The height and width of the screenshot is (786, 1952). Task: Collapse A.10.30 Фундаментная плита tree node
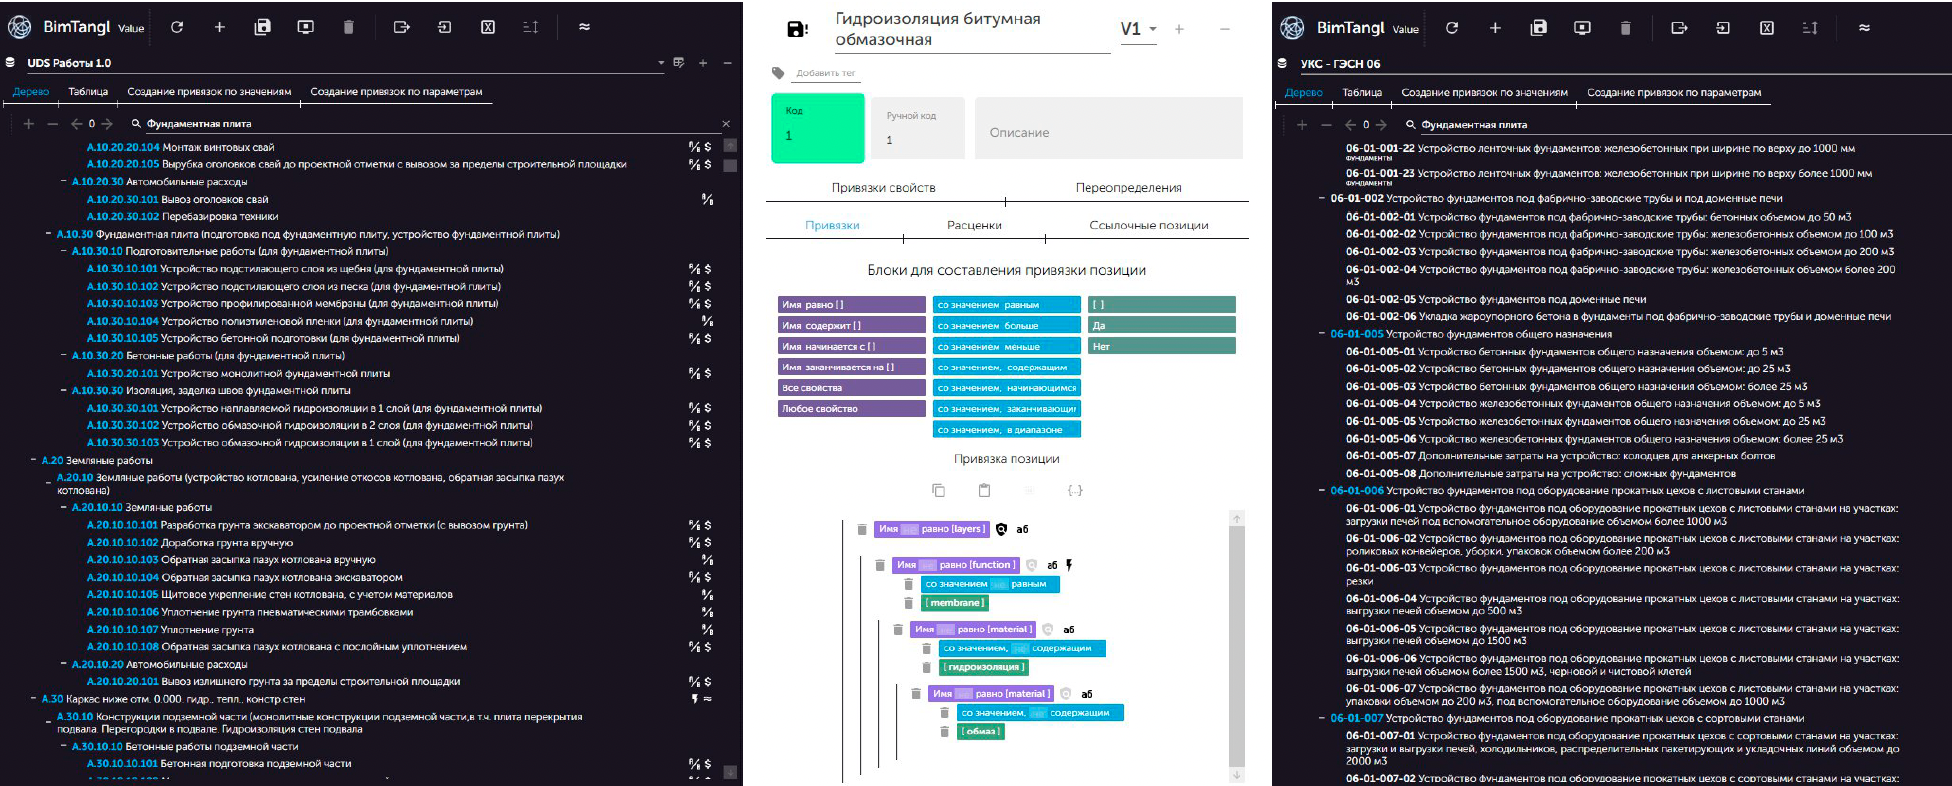pos(48,234)
